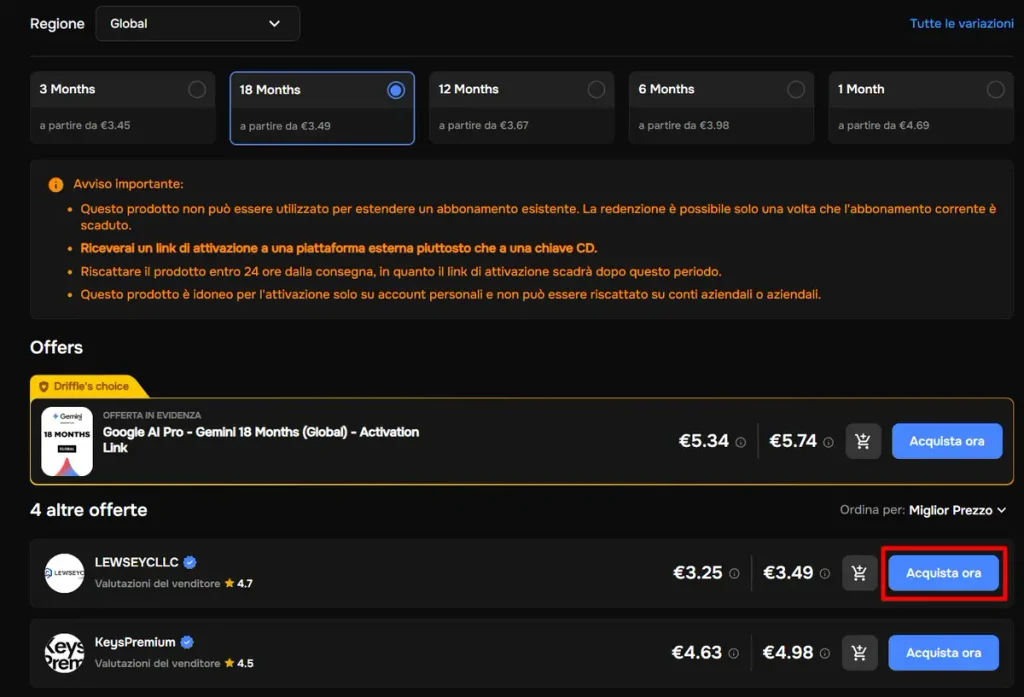
Task: Click Acquista ora for the featured offer
Action: [947, 441]
